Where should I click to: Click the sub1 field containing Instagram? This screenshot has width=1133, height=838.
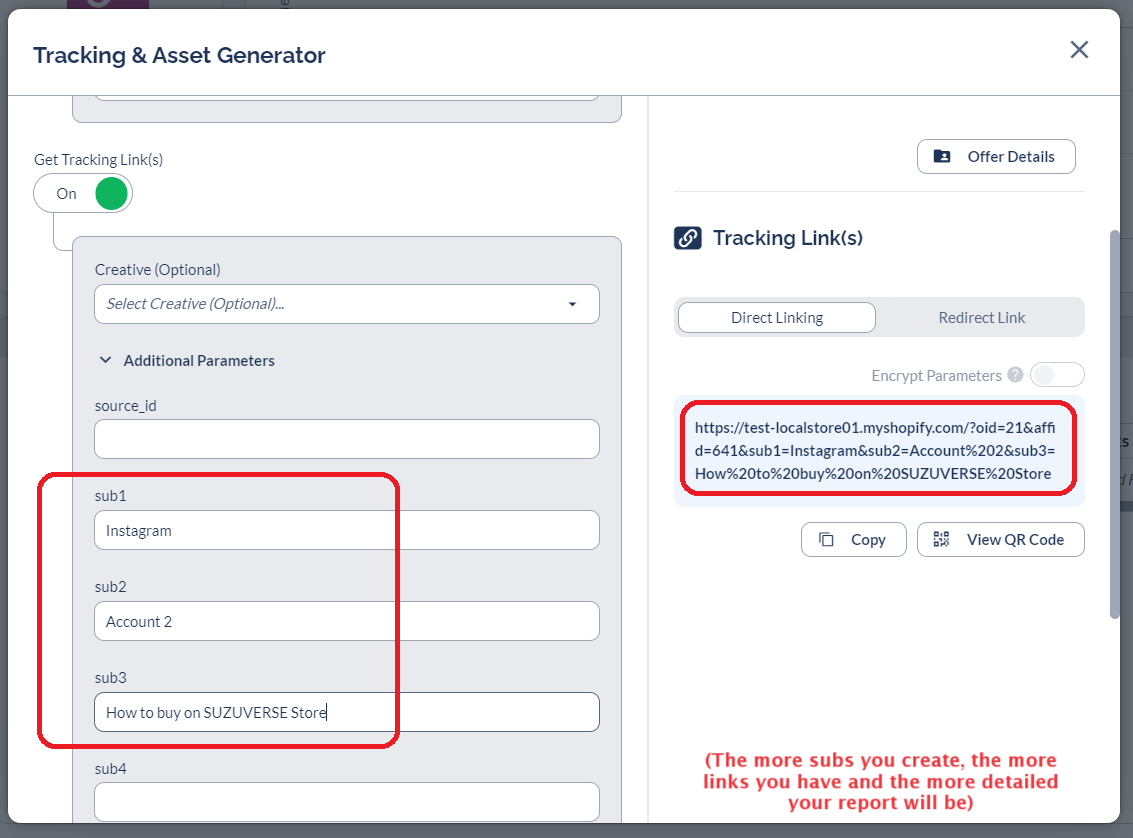coord(346,531)
